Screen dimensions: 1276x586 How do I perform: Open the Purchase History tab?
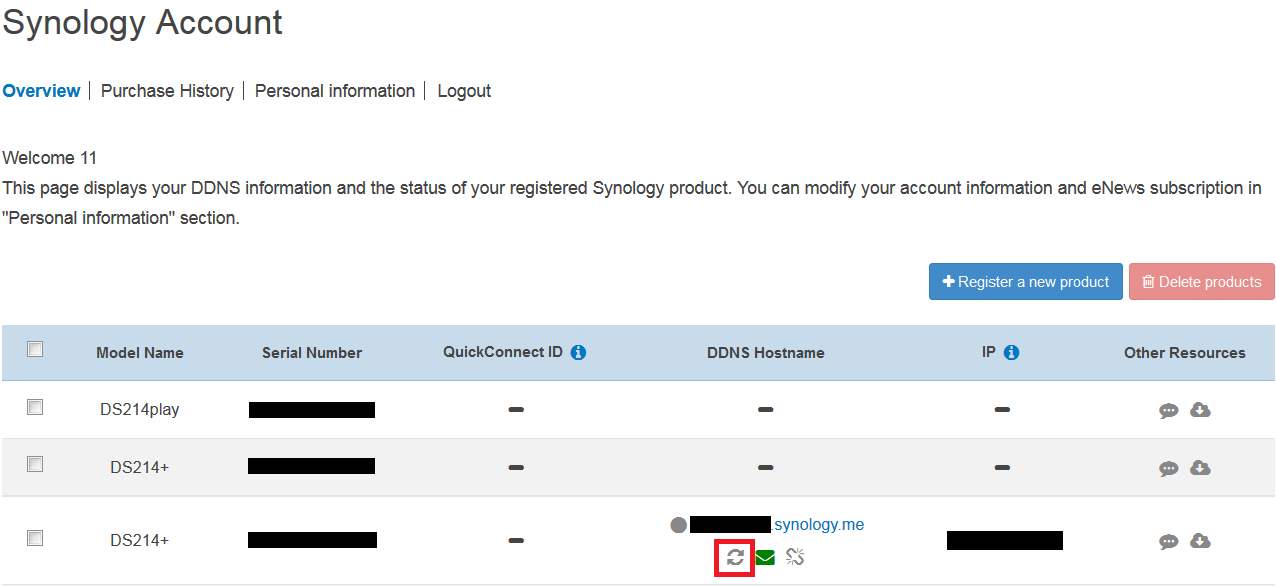point(167,91)
